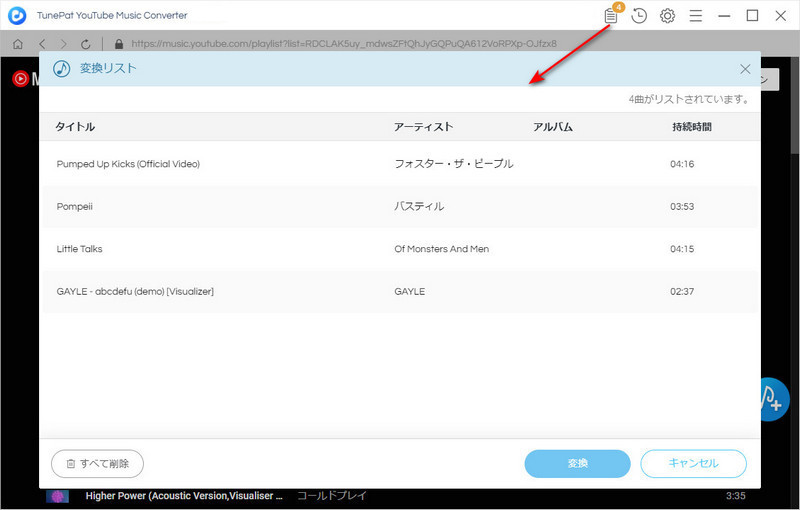This screenshot has width=800, height=510.
Task: Click the padlock icon in address bar
Action: click(119, 44)
